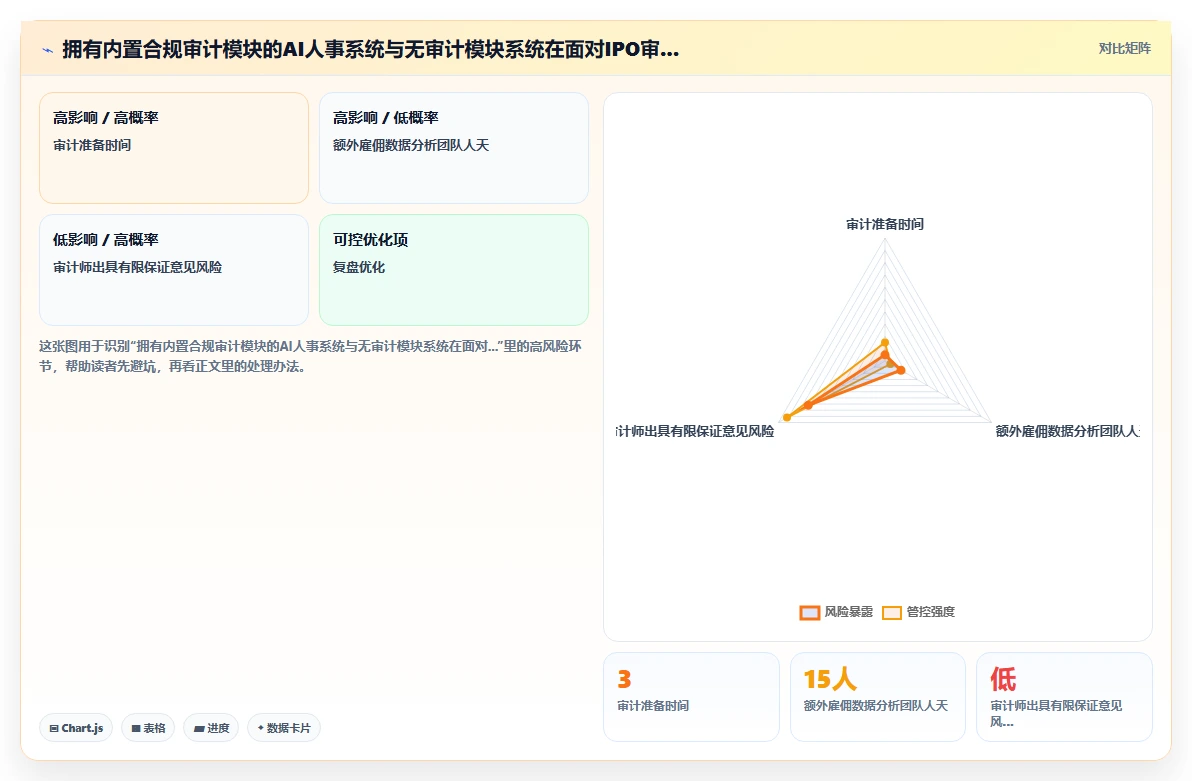The width and height of the screenshot is (1192, 781).
Task: Click 审计师出具有限保证意见风险 in matrix card
Action: [138, 267]
